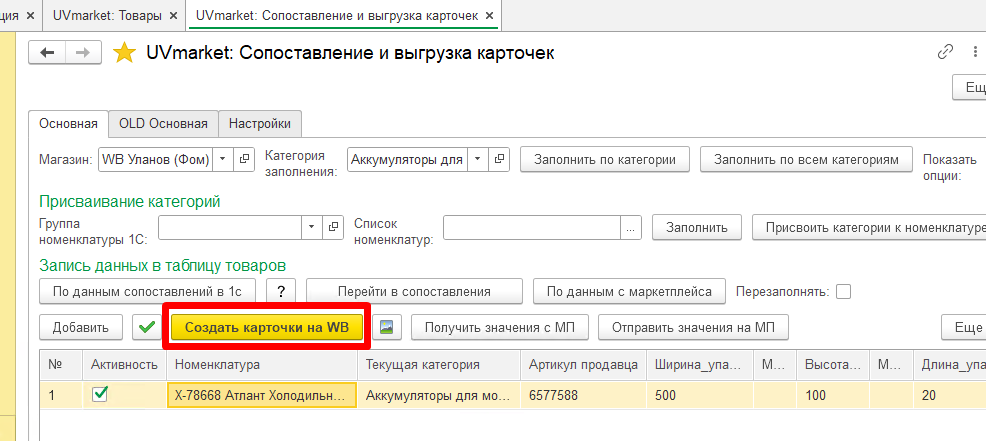The image size is (986, 441).
Task: Go forward with the right arrow button
Action: [x=83, y=53]
